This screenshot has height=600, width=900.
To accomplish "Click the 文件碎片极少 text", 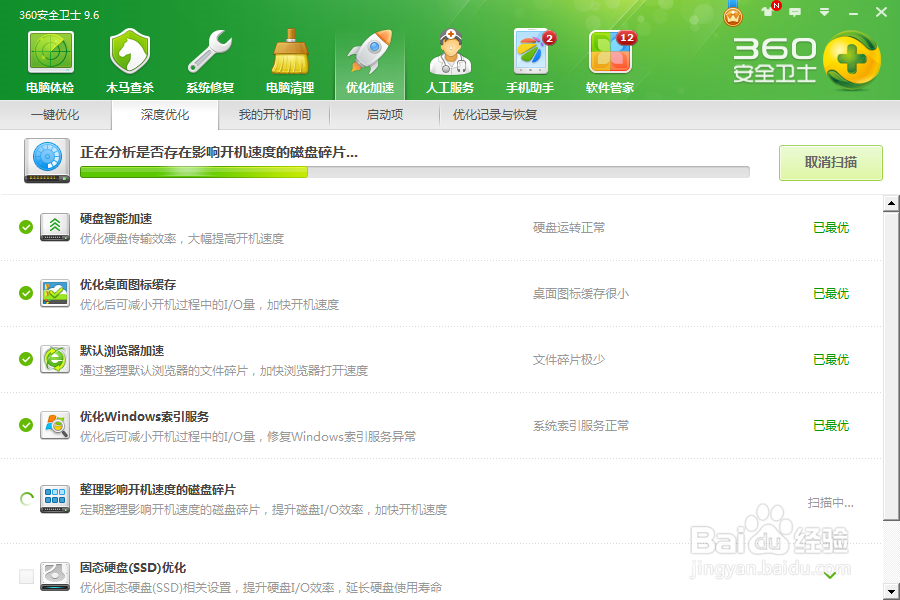I will pyautogui.click(x=569, y=359).
